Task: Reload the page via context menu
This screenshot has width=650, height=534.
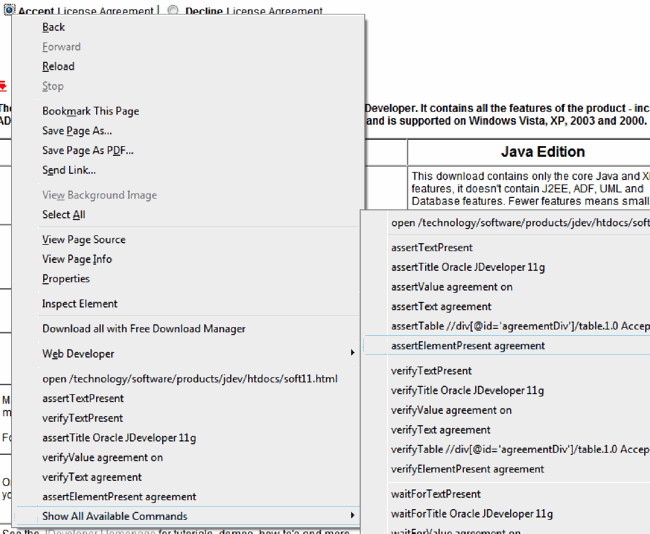Action: pyautogui.click(x=58, y=66)
